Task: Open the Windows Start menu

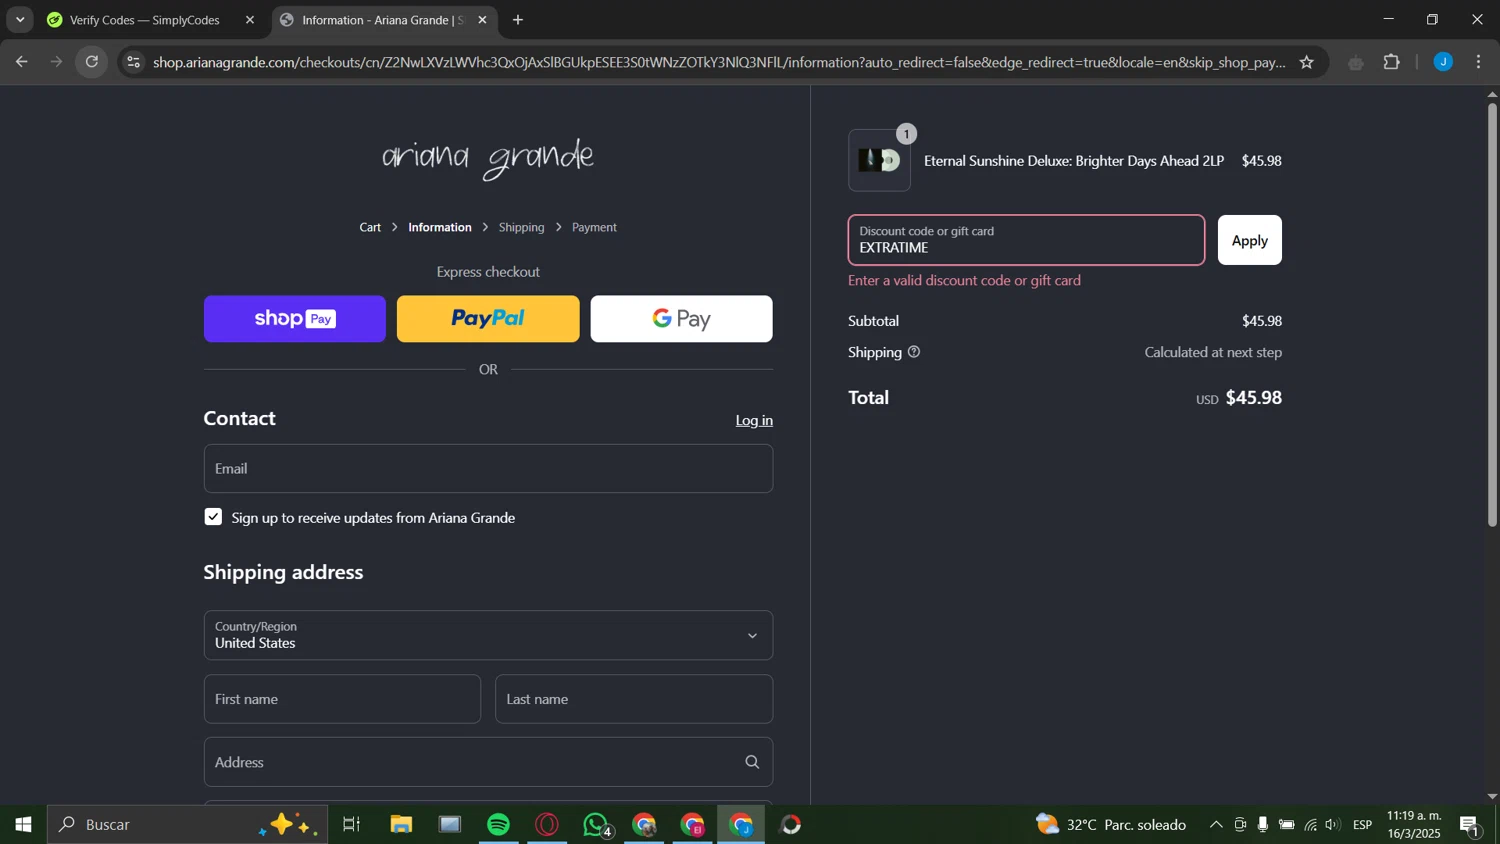Action: [x=23, y=825]
